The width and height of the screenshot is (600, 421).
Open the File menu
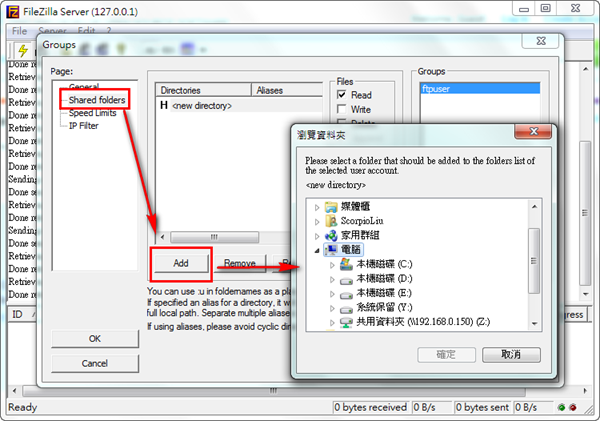[x=19, y=31]
